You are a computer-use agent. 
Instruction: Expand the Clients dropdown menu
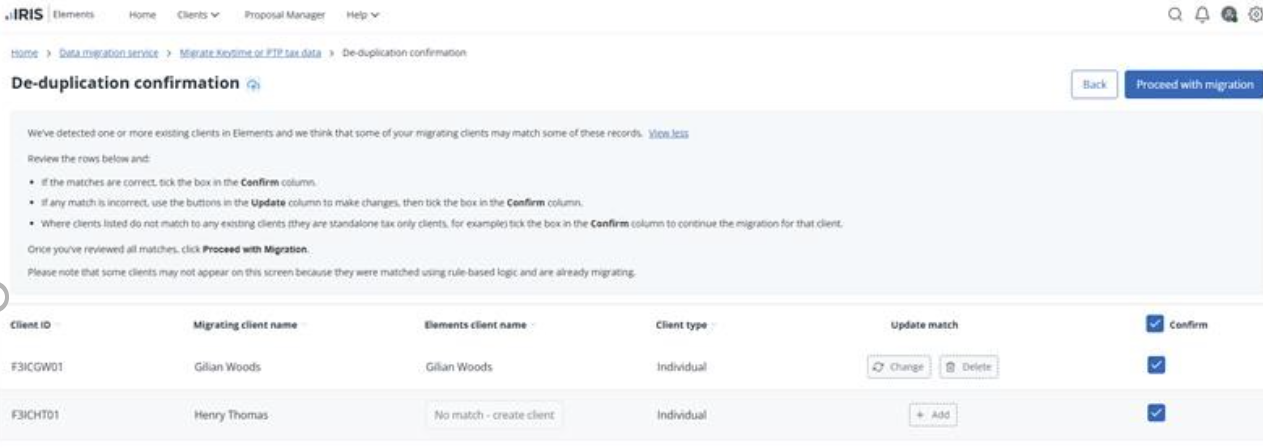(x=197, y=15)
